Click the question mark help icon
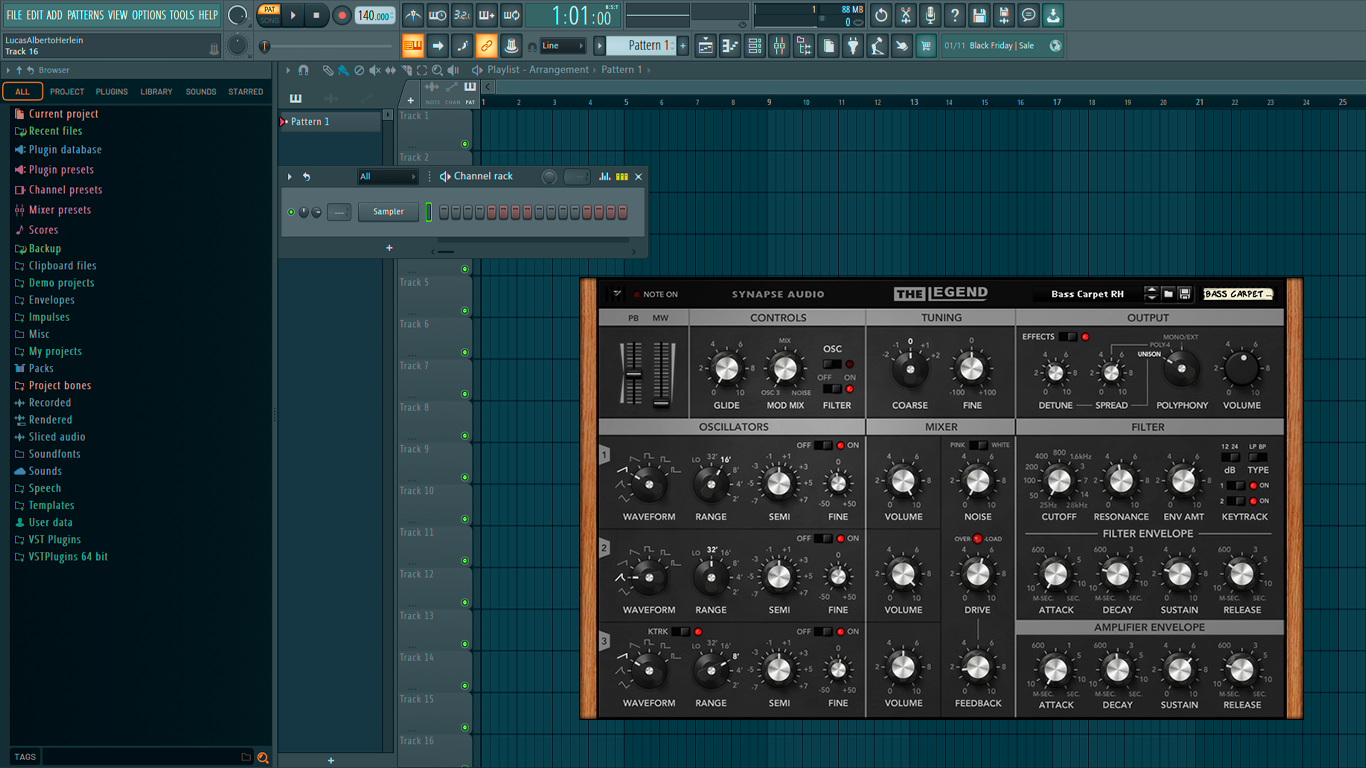The height and width of the screenshot is (768, 1366). click(x=955, y=15)
